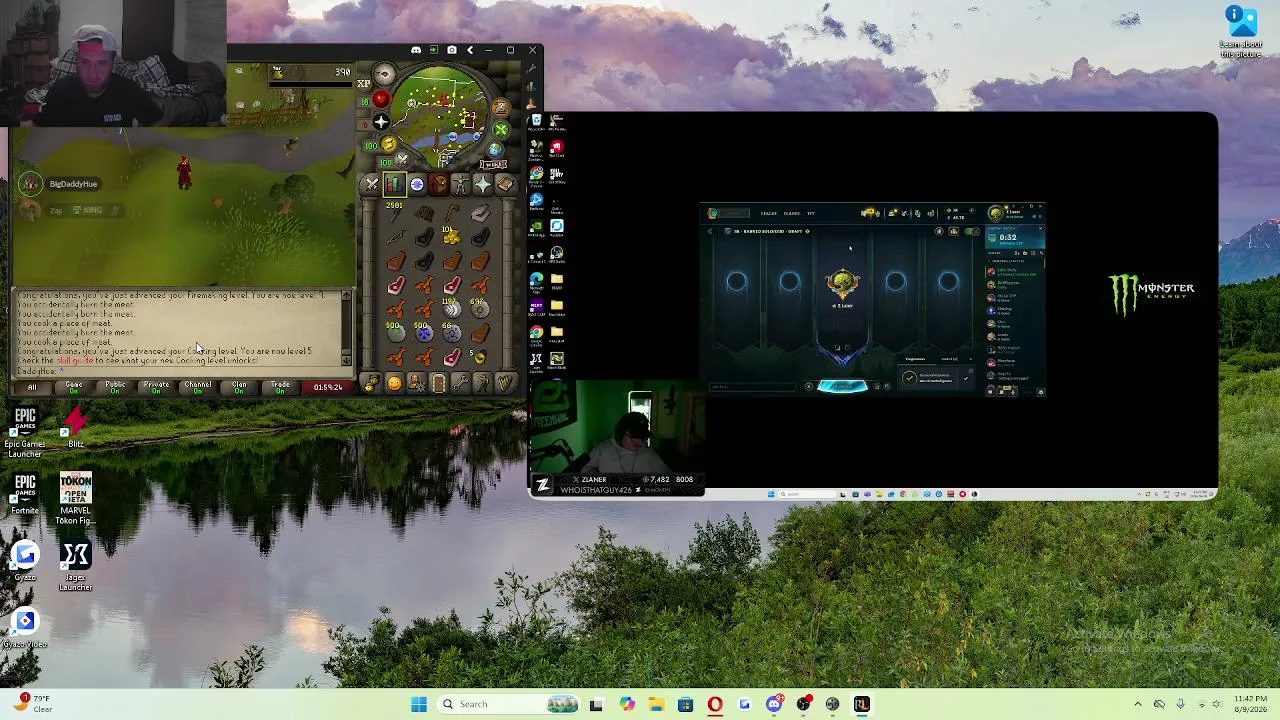
Task: Open the Music Player harp tab
Action: pyautogui.click(x=504, y=383)
